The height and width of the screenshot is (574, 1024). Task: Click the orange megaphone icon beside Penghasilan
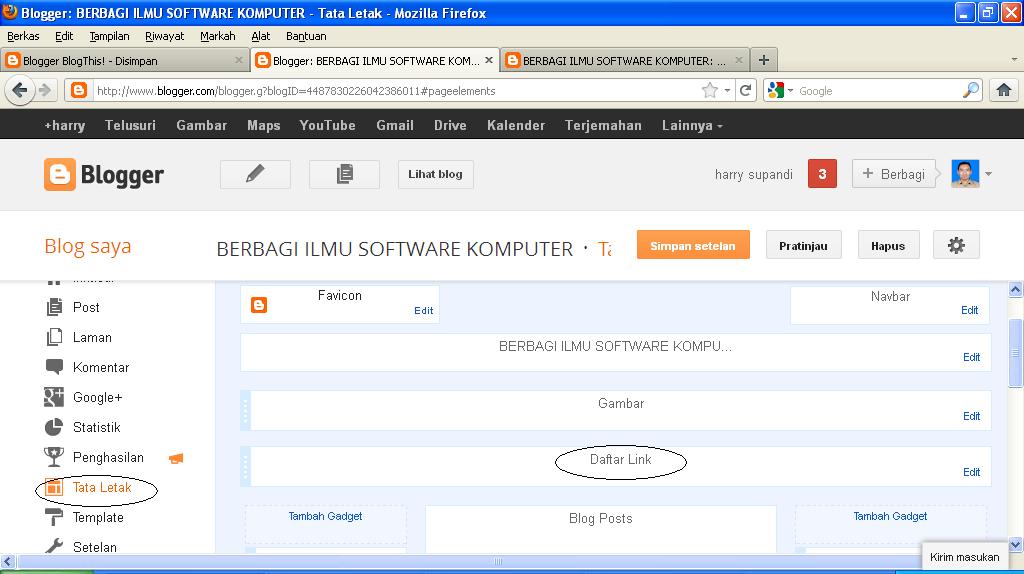click(176, 458)
